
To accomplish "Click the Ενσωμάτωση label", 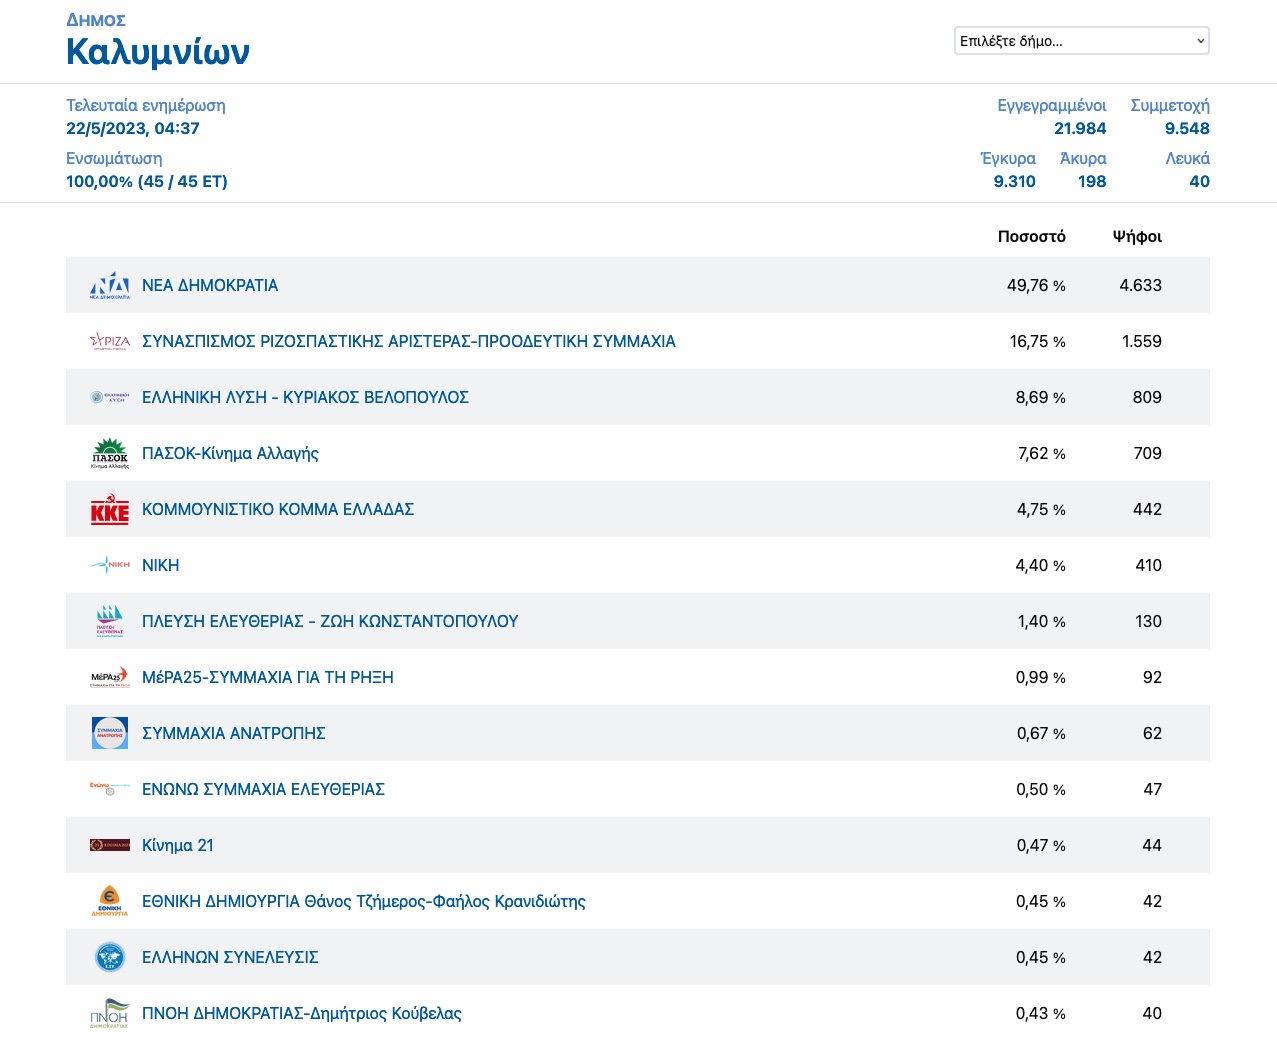I will pyautogui.click(x=114, y=158).
